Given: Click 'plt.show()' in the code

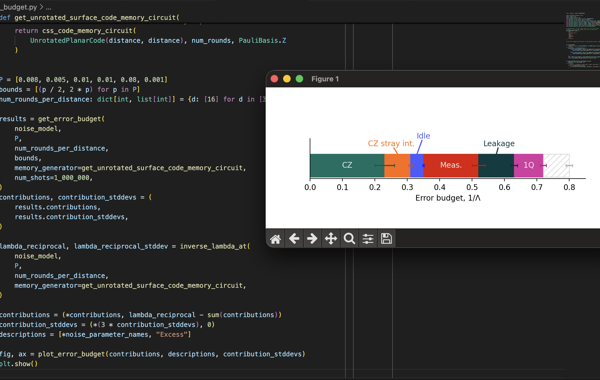Looking at the screenshot, I should pos(19,364).
